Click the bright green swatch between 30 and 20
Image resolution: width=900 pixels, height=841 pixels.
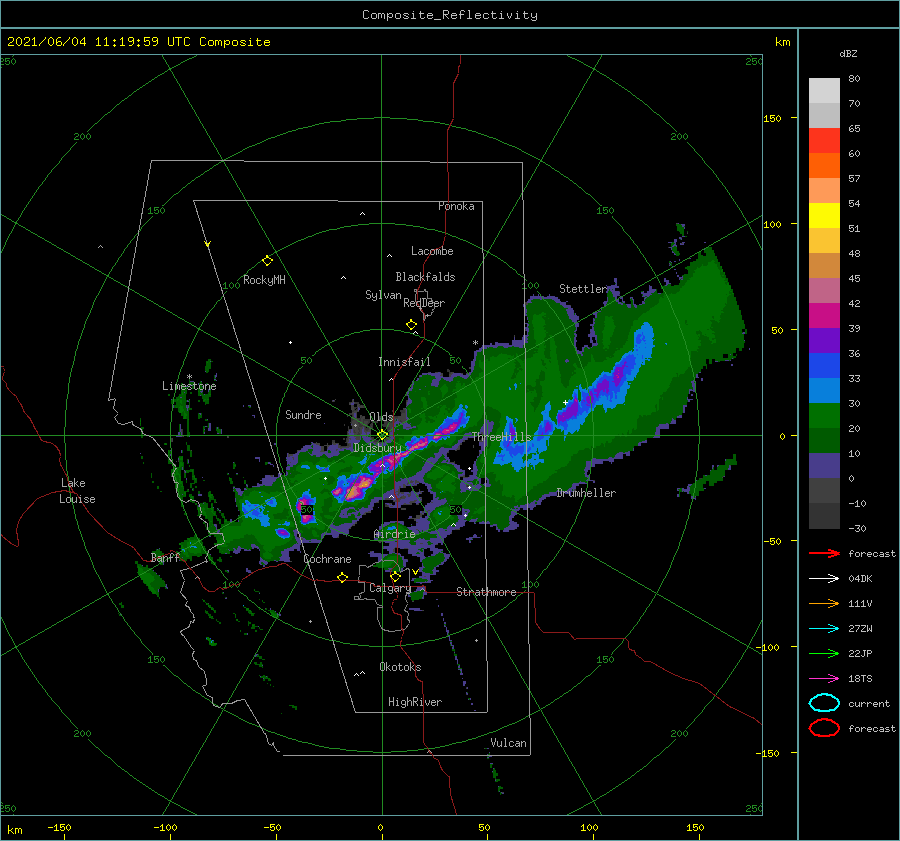tap(824, 416)
